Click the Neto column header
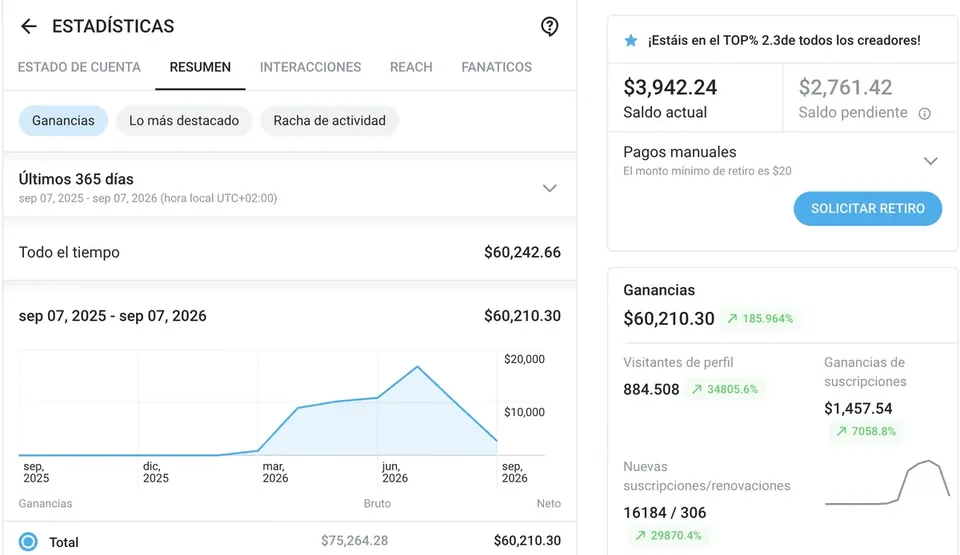Screen dimensions: 960x555 coord(549,504)
